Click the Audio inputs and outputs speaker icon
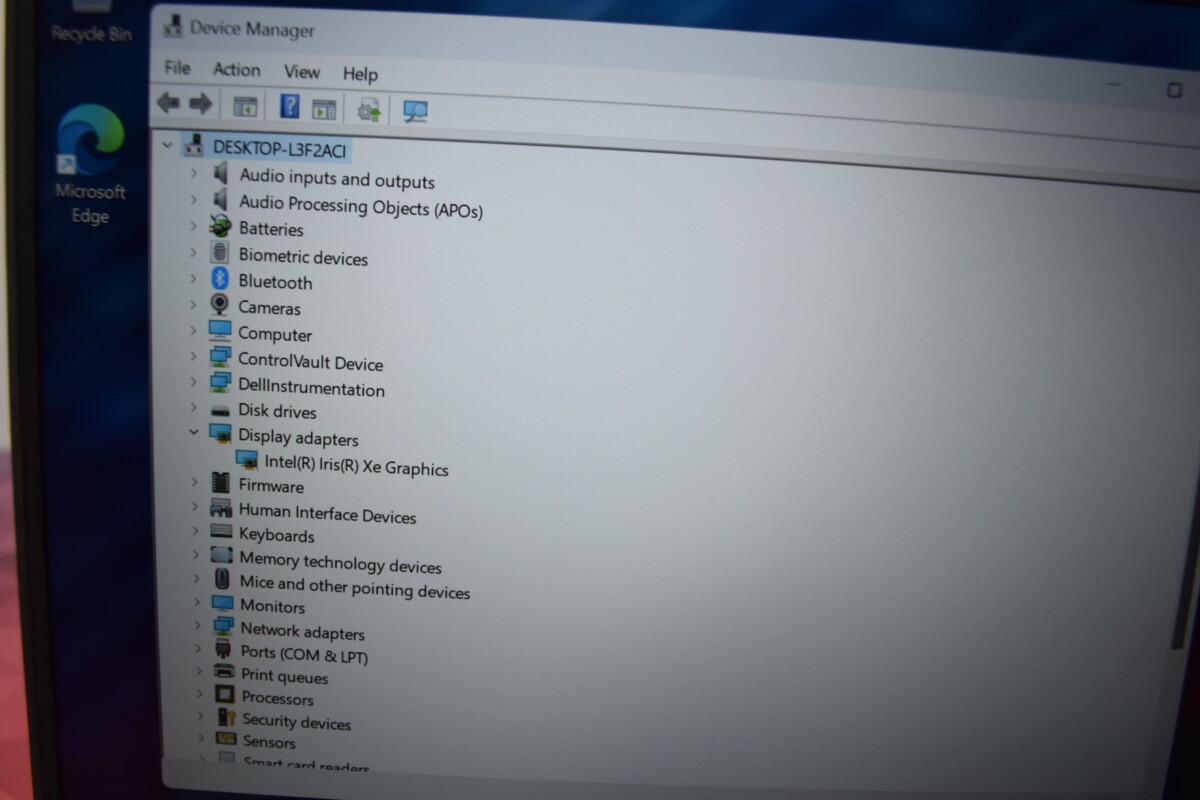The height and width of the screenshot is (800, 1200). [x=221, y=173]
